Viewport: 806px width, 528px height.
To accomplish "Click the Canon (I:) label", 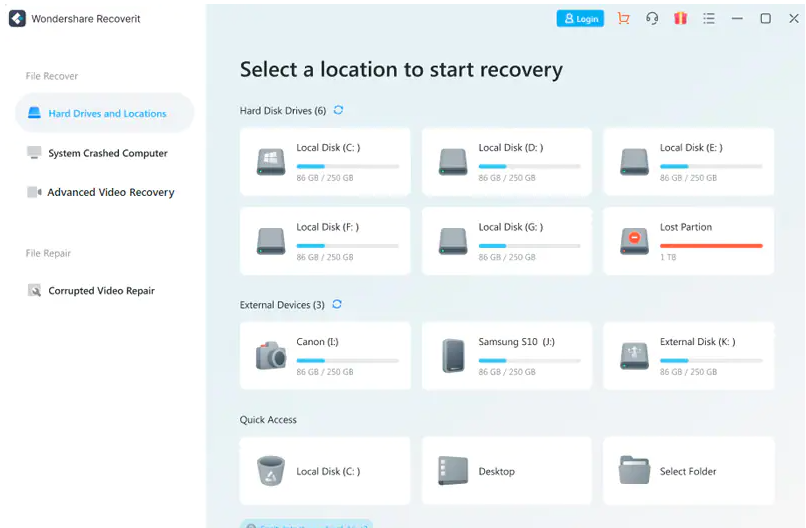I will tap(317, 341).
